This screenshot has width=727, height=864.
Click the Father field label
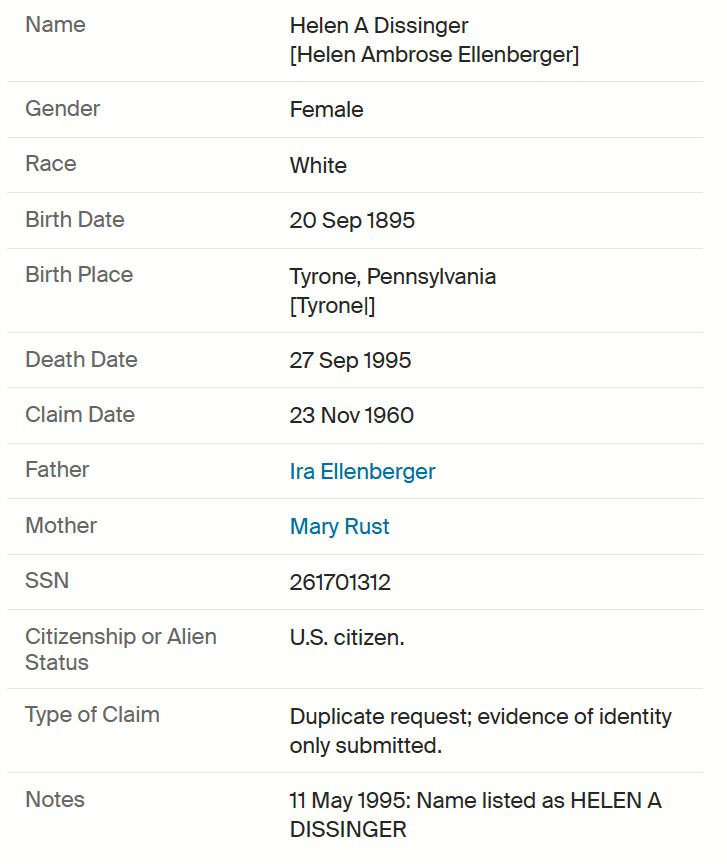(x=57, y=470)
